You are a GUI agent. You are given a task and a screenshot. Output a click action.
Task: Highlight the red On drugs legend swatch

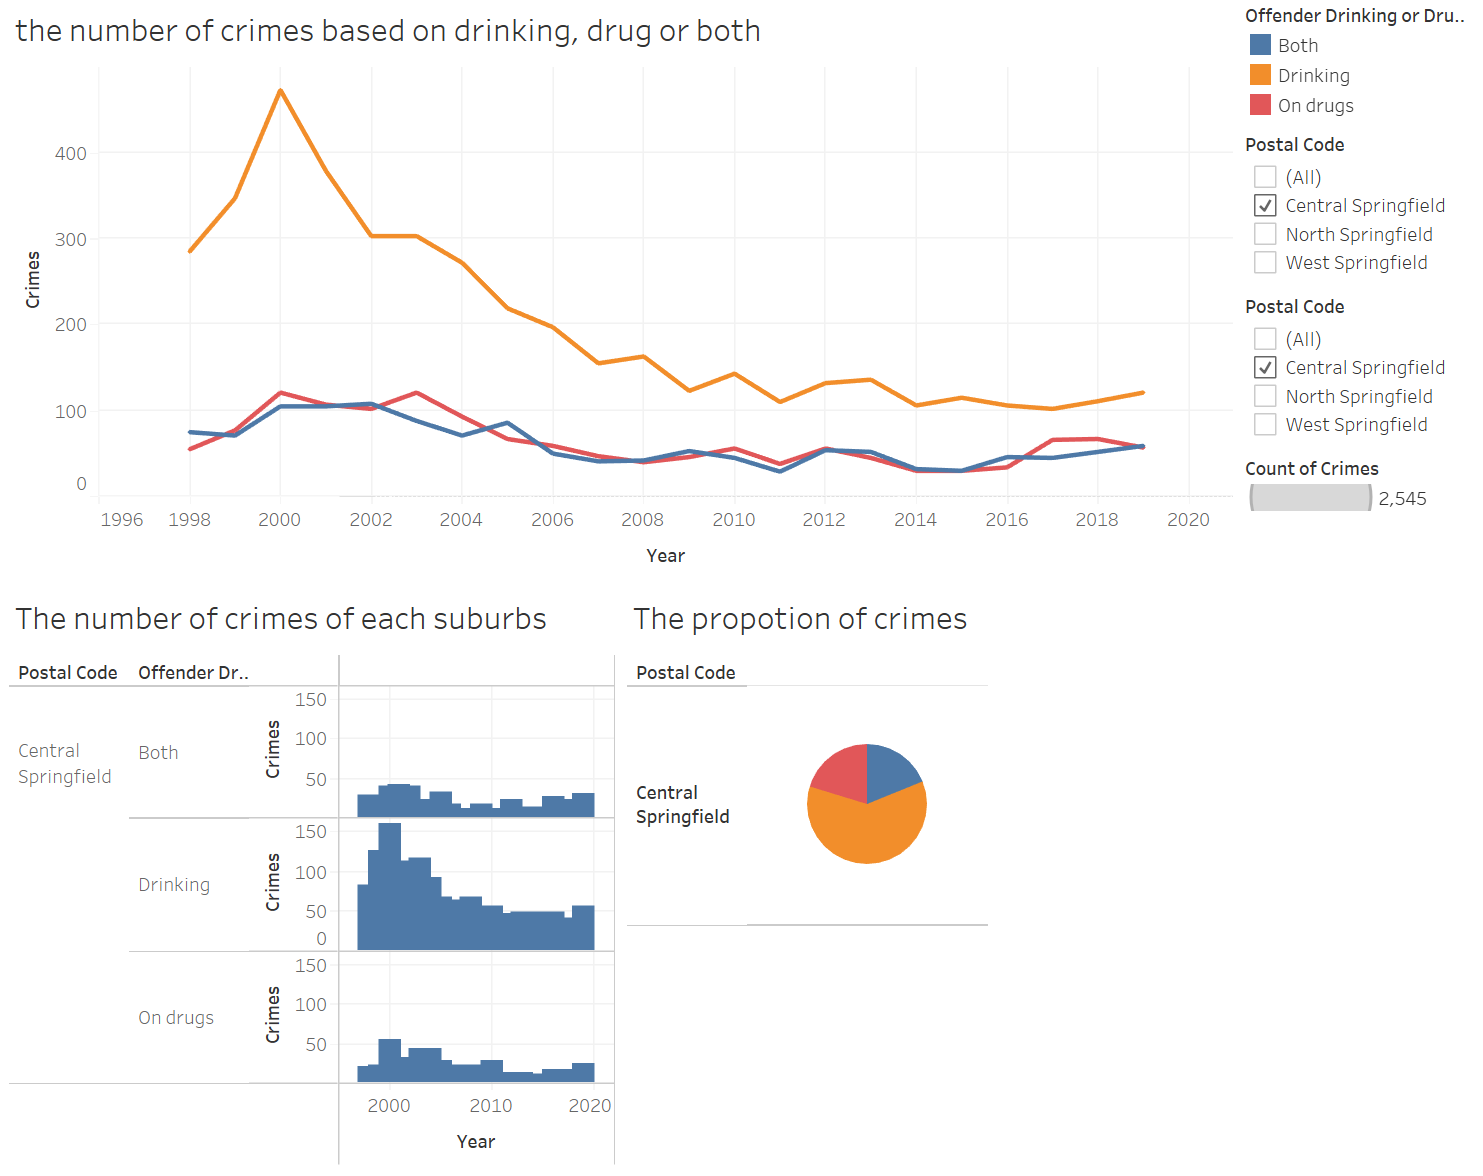click(x=1260, y=105)
